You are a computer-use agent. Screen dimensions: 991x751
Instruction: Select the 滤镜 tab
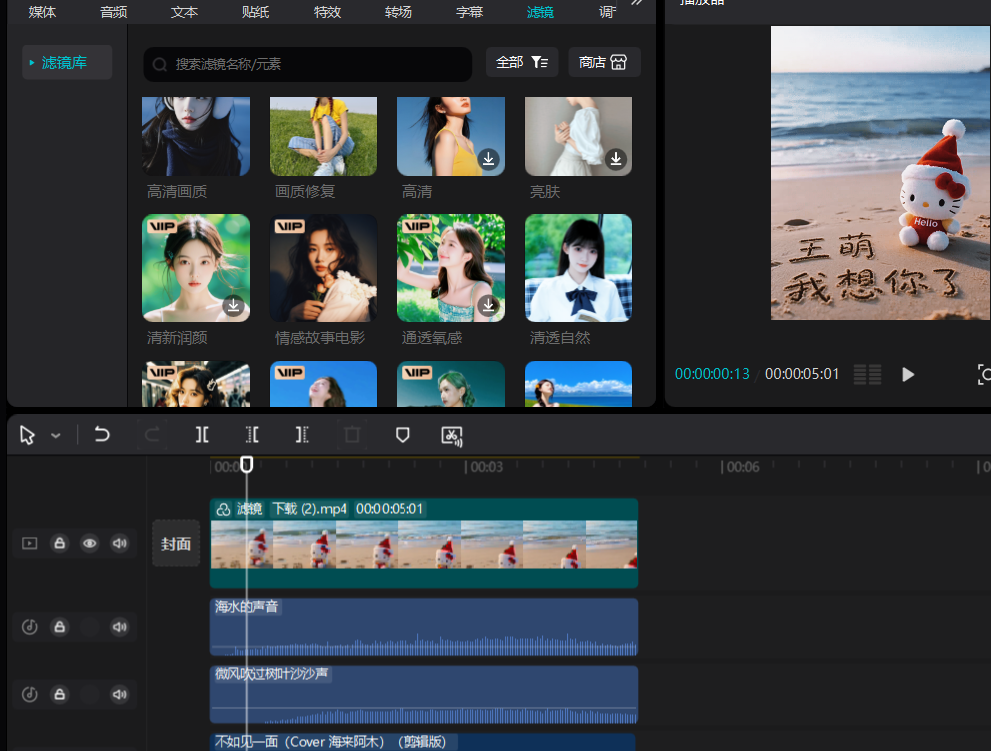(540, 11)
